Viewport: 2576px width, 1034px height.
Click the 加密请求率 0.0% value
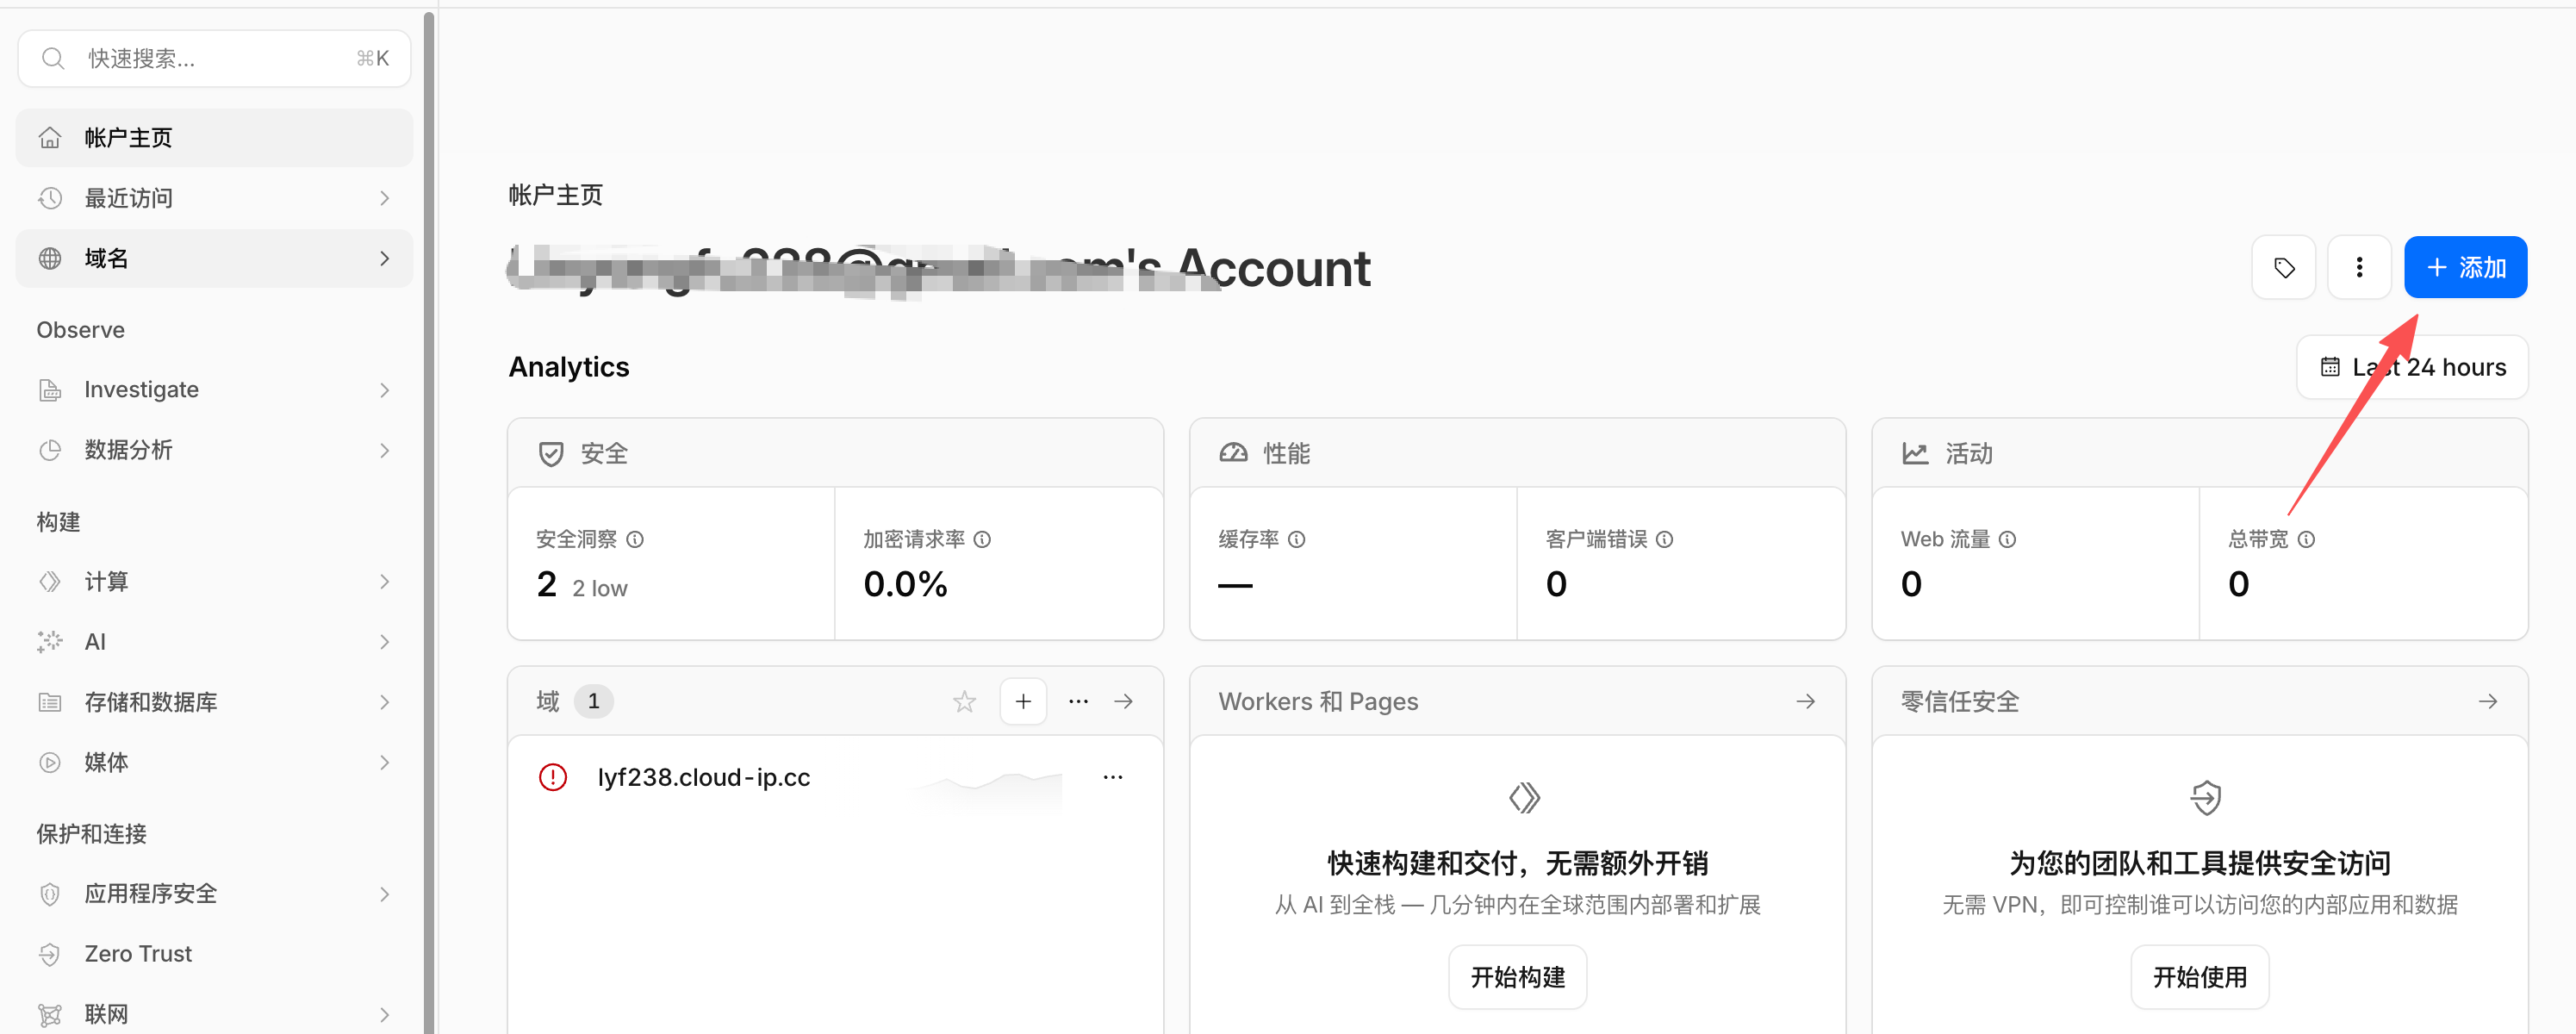(905, 585)
